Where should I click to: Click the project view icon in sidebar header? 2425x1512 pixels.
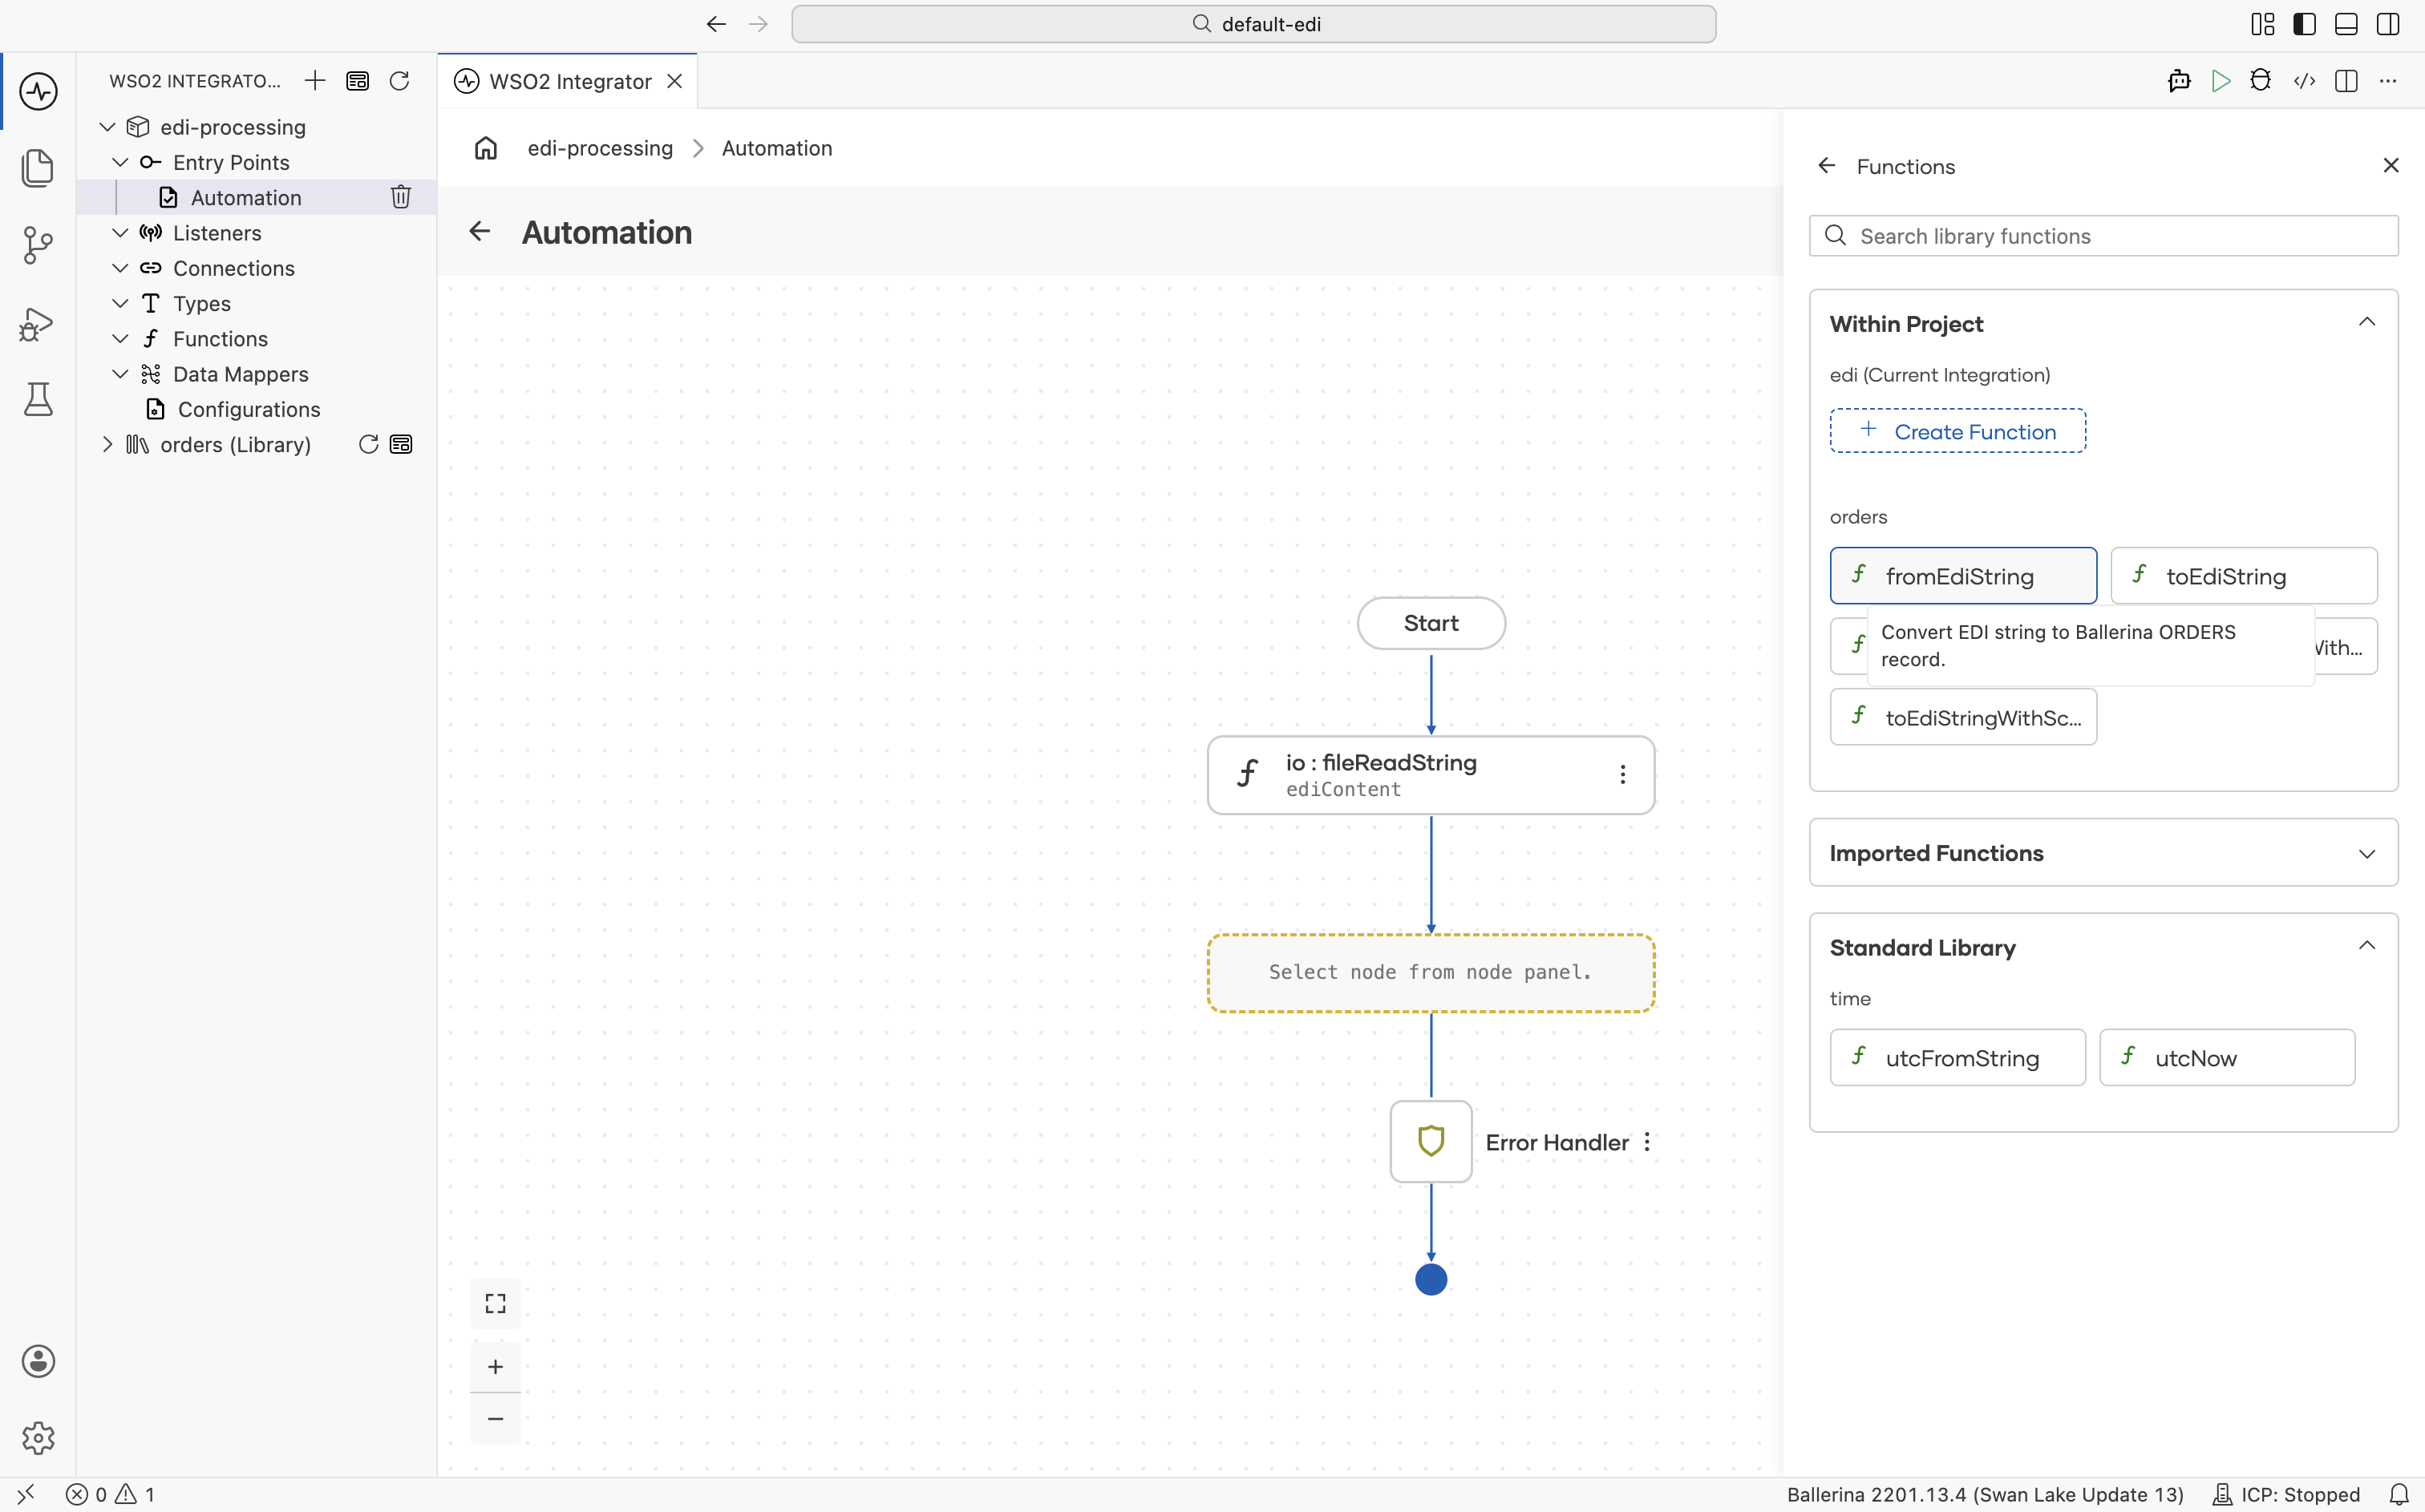click(357, 81)
